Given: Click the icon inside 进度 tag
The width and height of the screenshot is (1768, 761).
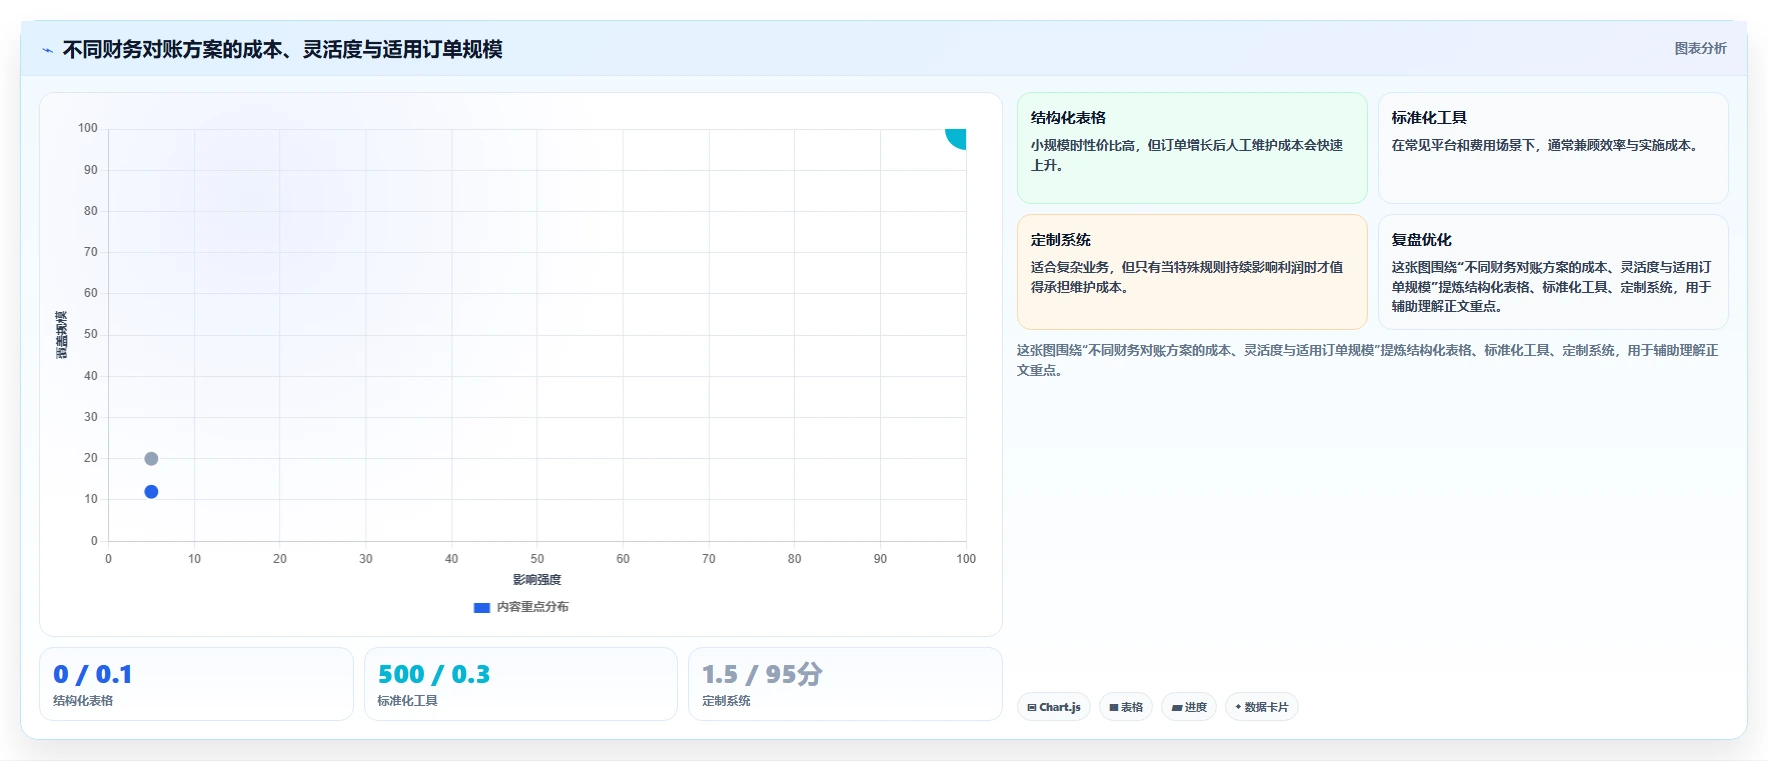Looking at the screenshot, I should [1177, 707].
